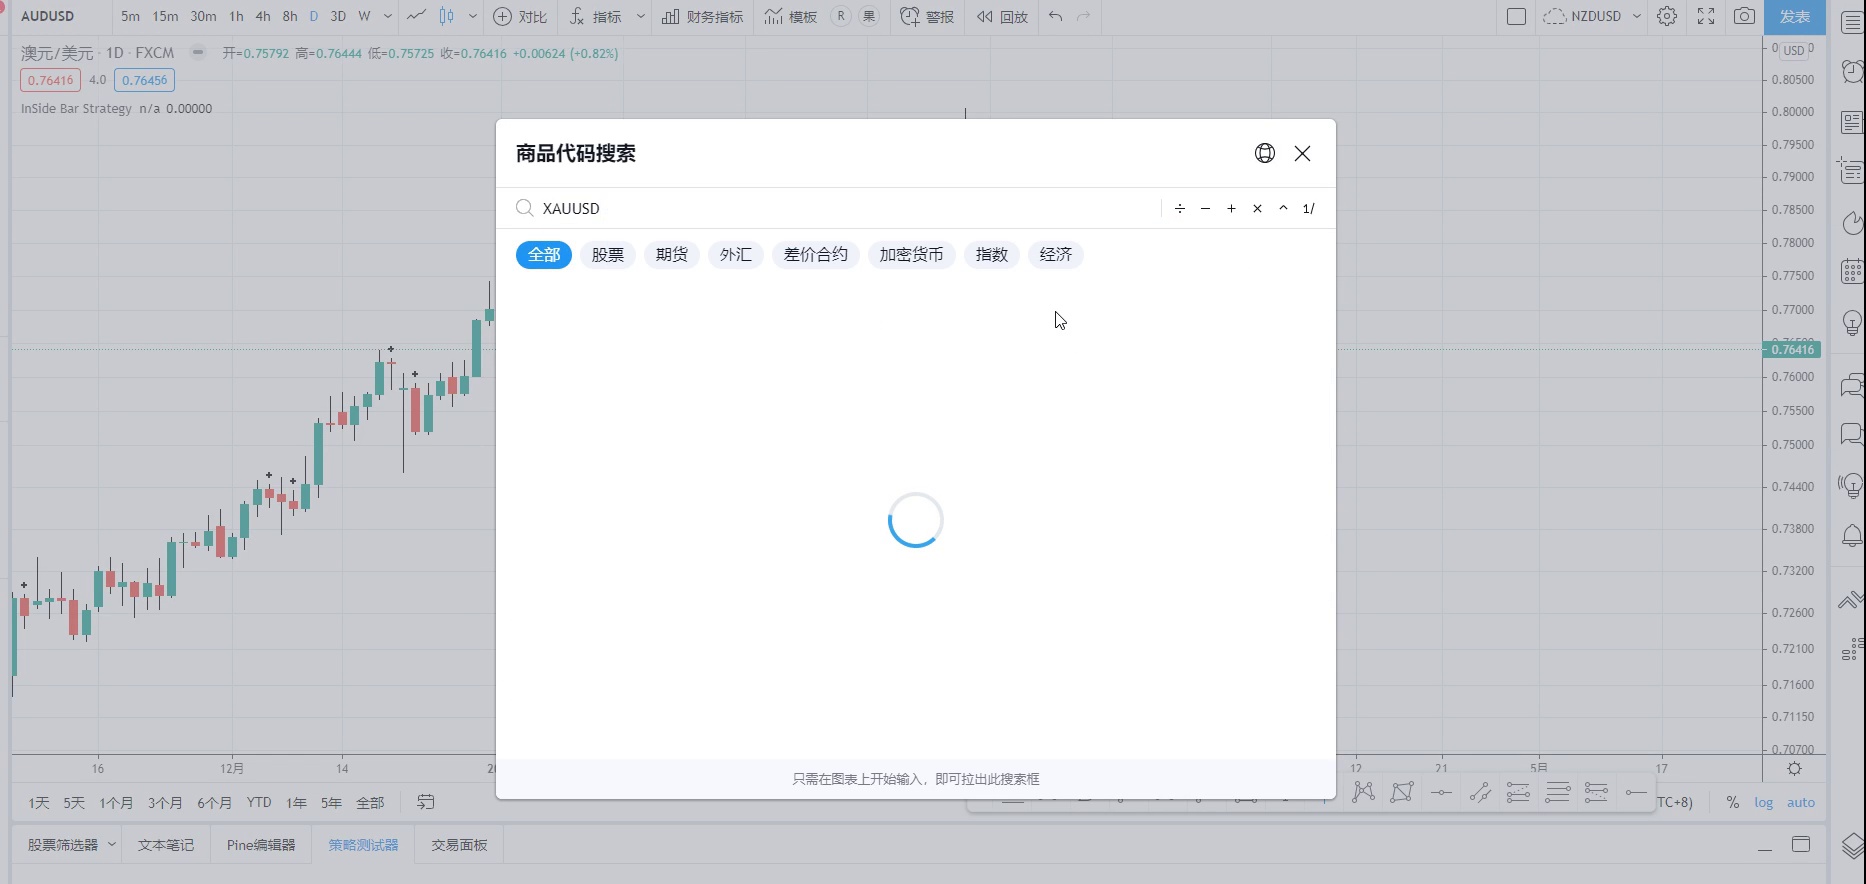Maximize the bottom panel with the window icon
This screenshot has width=1866, height=884.
(1801, 845)
